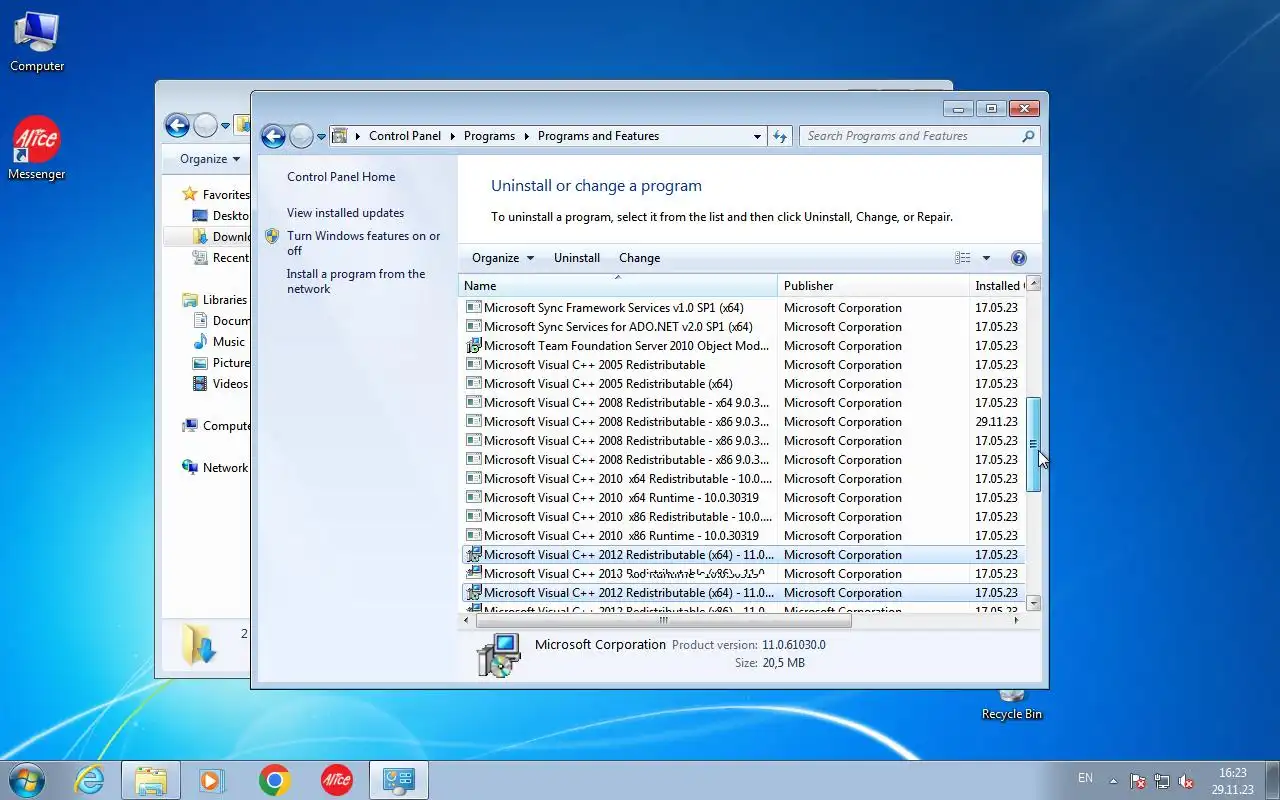Click the Programs breadcrumb
The height and width of the screenshot is (800, 1280).
point(489,136)
